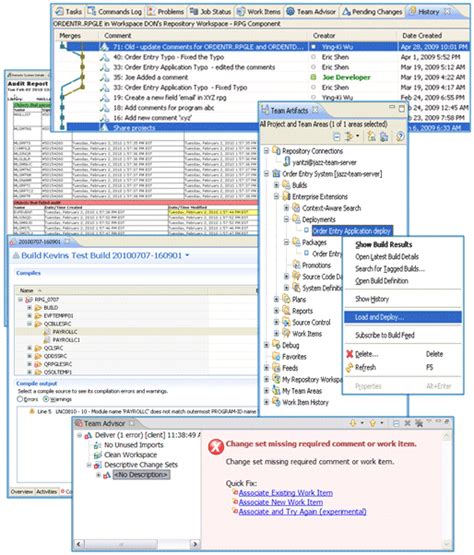The image size is (474, 555).
Task: Click the left scroll arrow in Team Advisor tree
Action: [x=79, y=544]
